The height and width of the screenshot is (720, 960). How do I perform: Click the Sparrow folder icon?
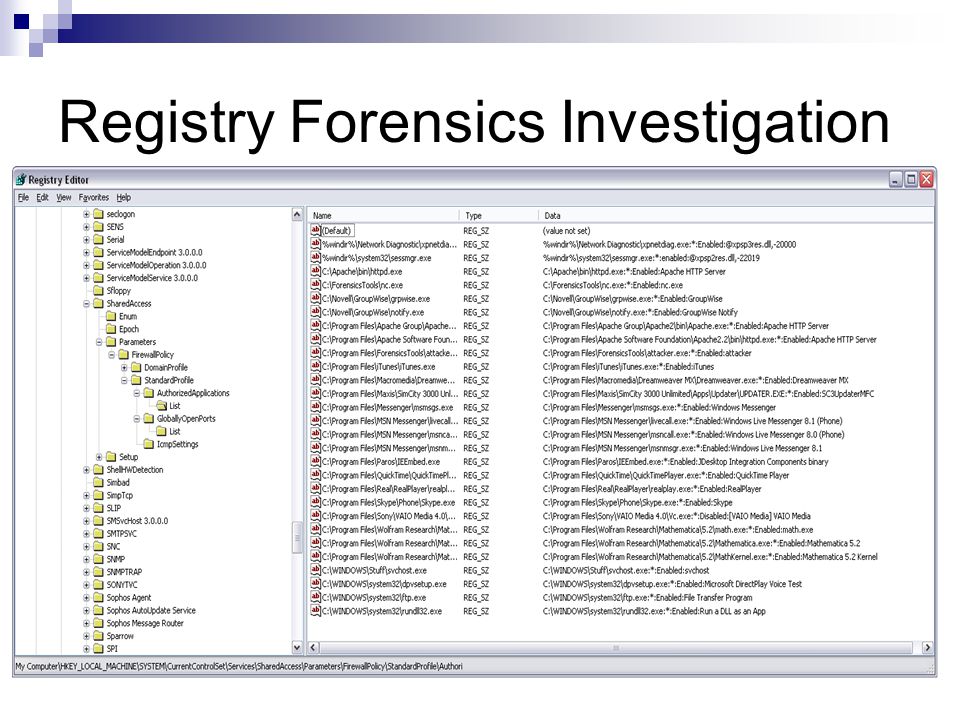[98, 636]
